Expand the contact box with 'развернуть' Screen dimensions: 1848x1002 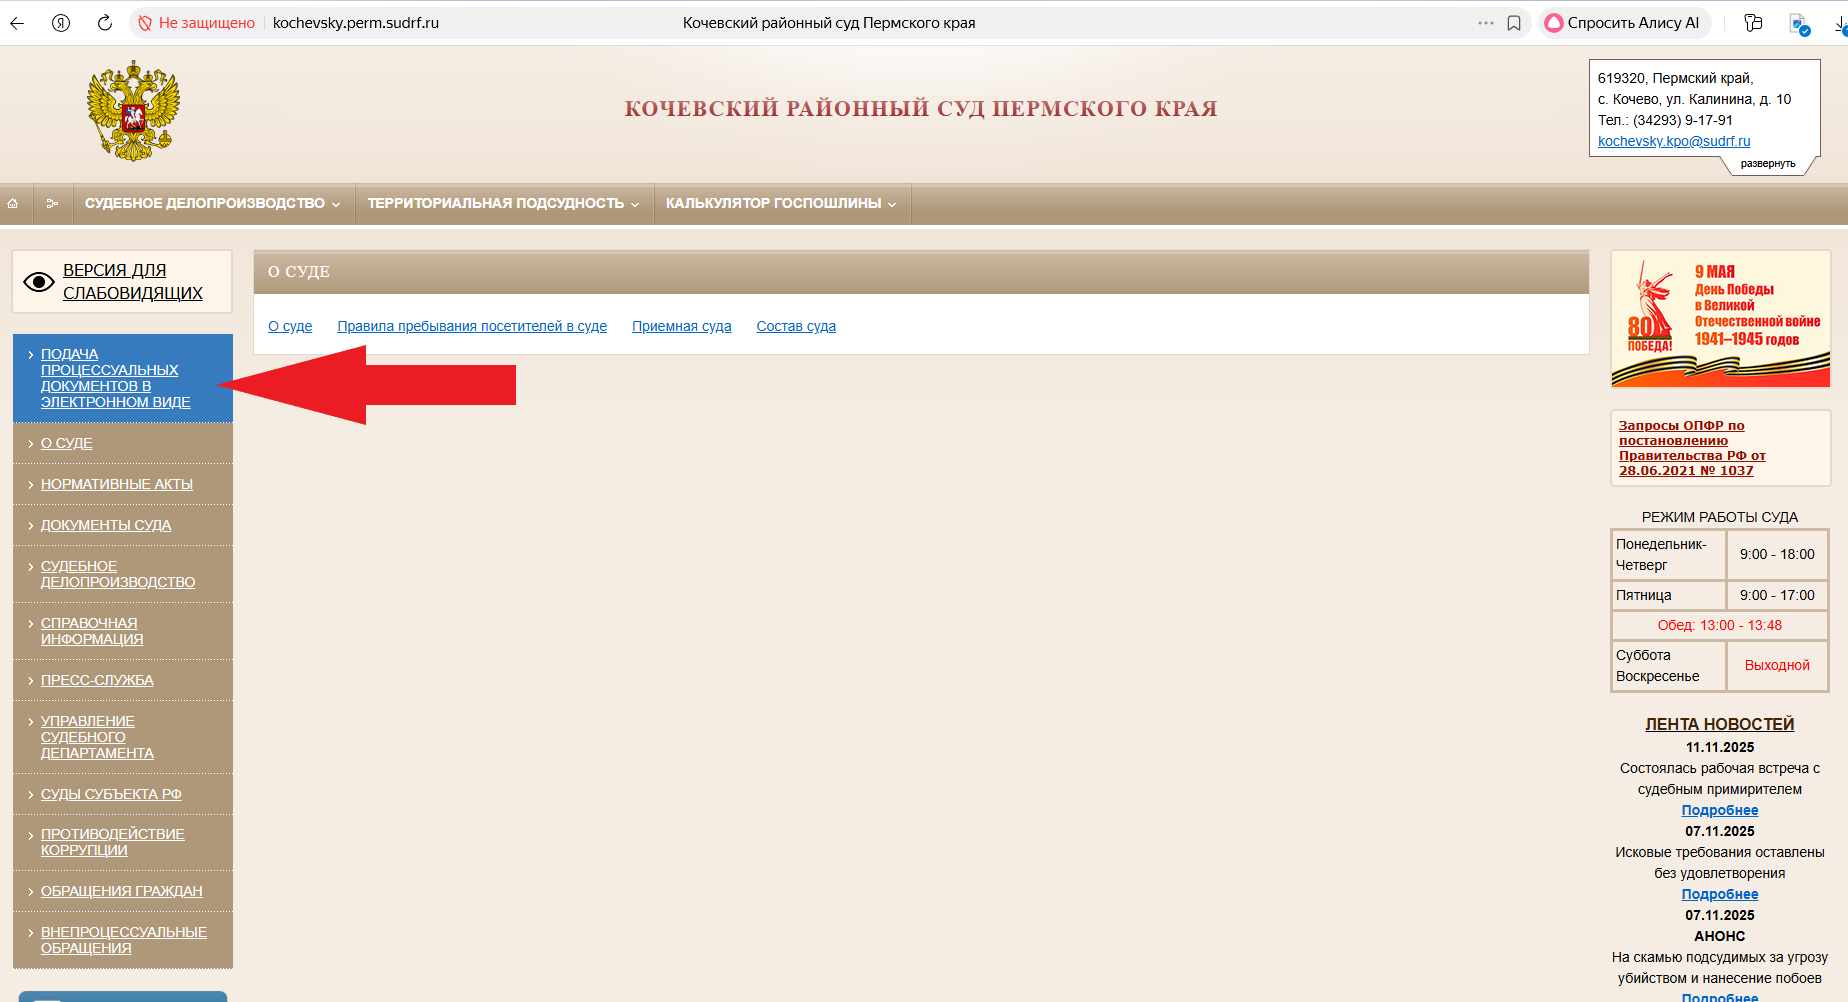[1767, 164]
